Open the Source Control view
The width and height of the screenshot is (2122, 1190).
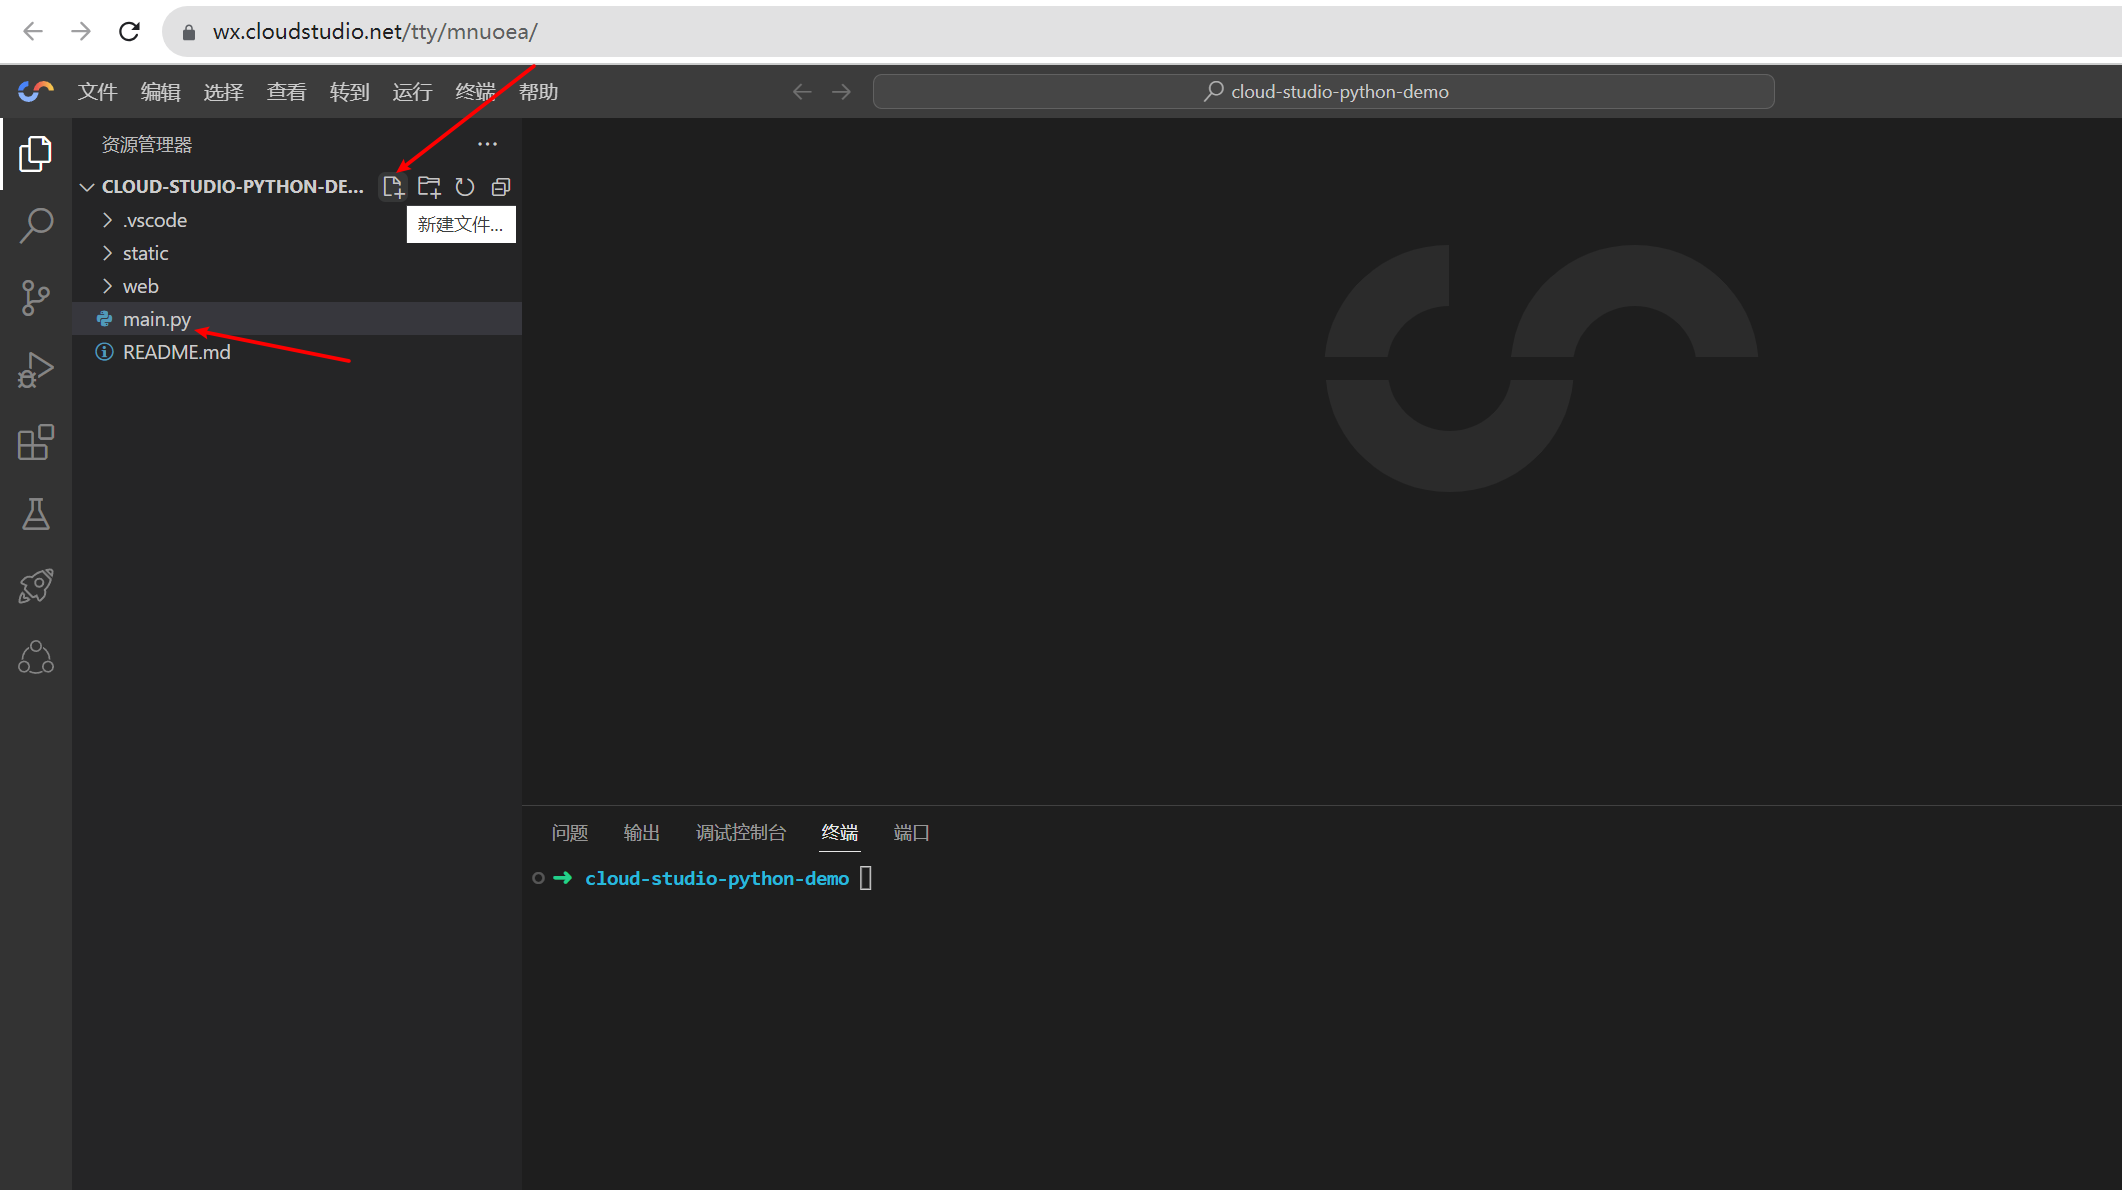point(36,298)
